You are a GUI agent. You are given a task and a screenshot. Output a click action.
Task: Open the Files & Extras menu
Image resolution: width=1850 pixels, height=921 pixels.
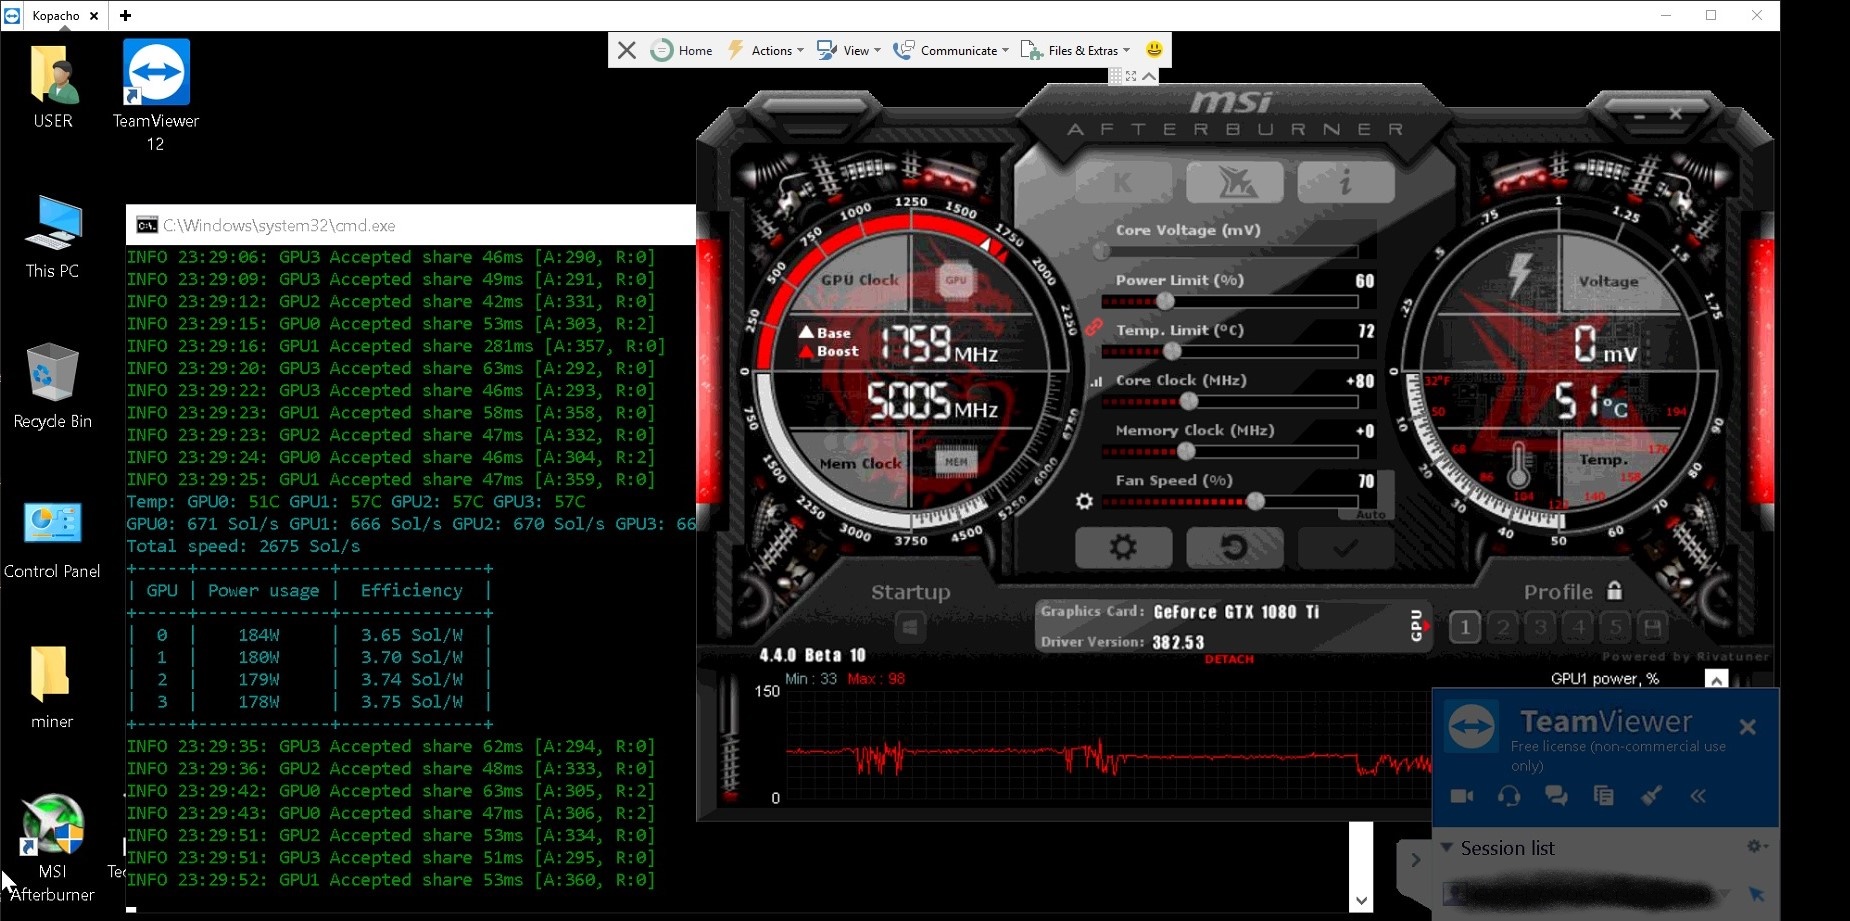[1075, 50]
